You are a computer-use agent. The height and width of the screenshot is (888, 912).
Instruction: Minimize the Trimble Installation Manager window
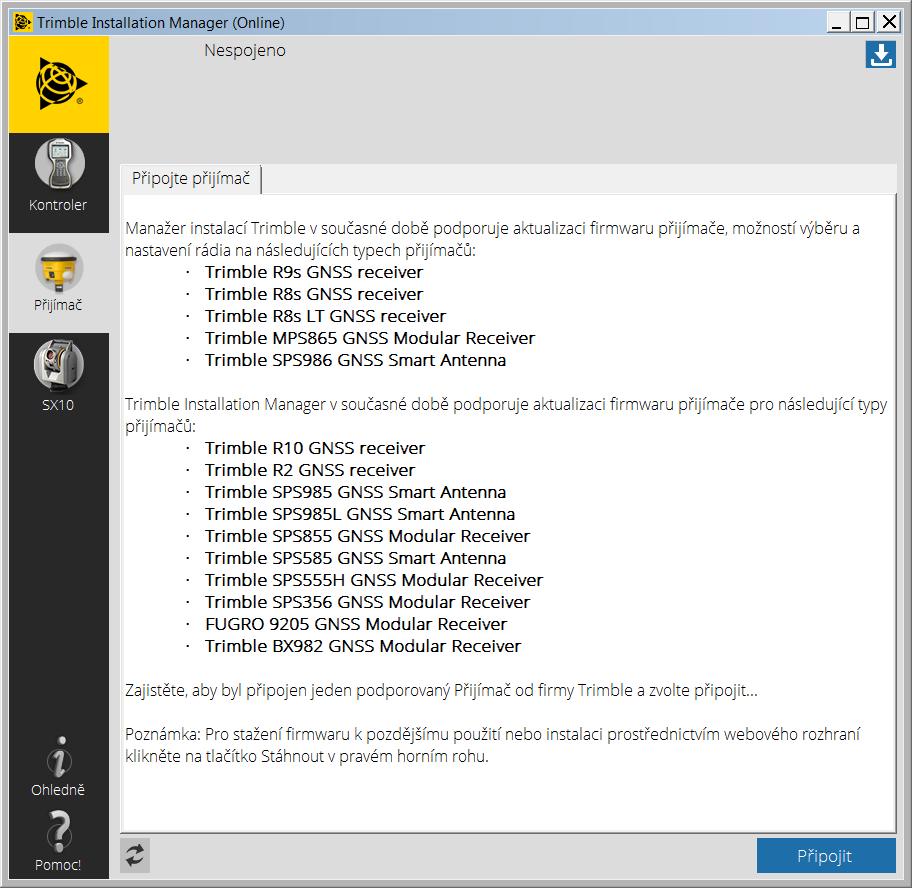click(x=837, y=22)
